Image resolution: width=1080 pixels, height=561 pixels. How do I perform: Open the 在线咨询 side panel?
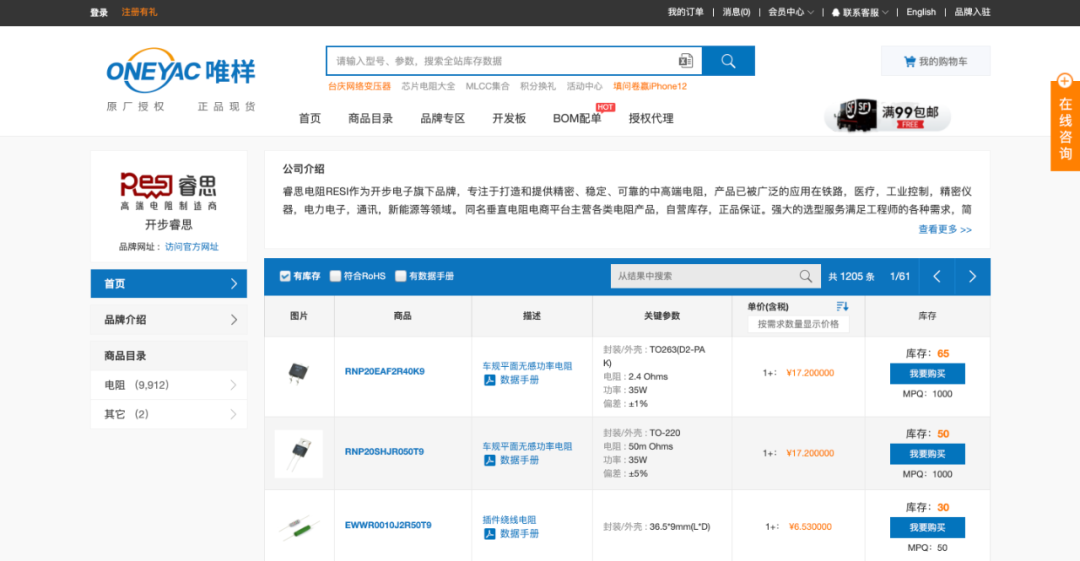point(1065,126)
